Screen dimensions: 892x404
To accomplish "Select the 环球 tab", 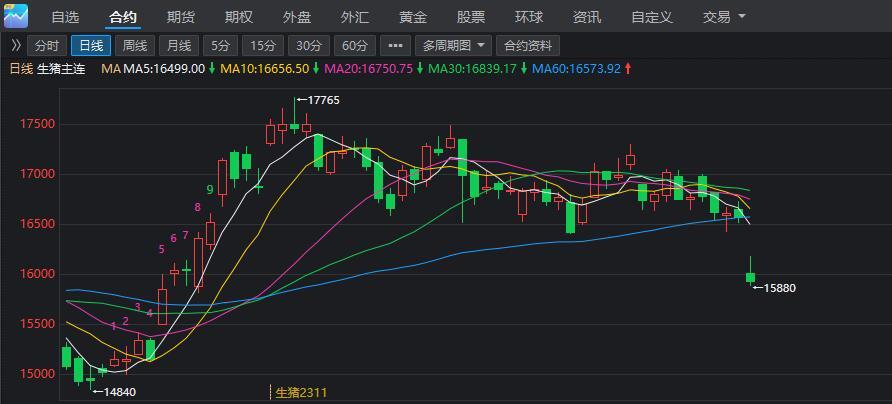I will tap(529, 17).
